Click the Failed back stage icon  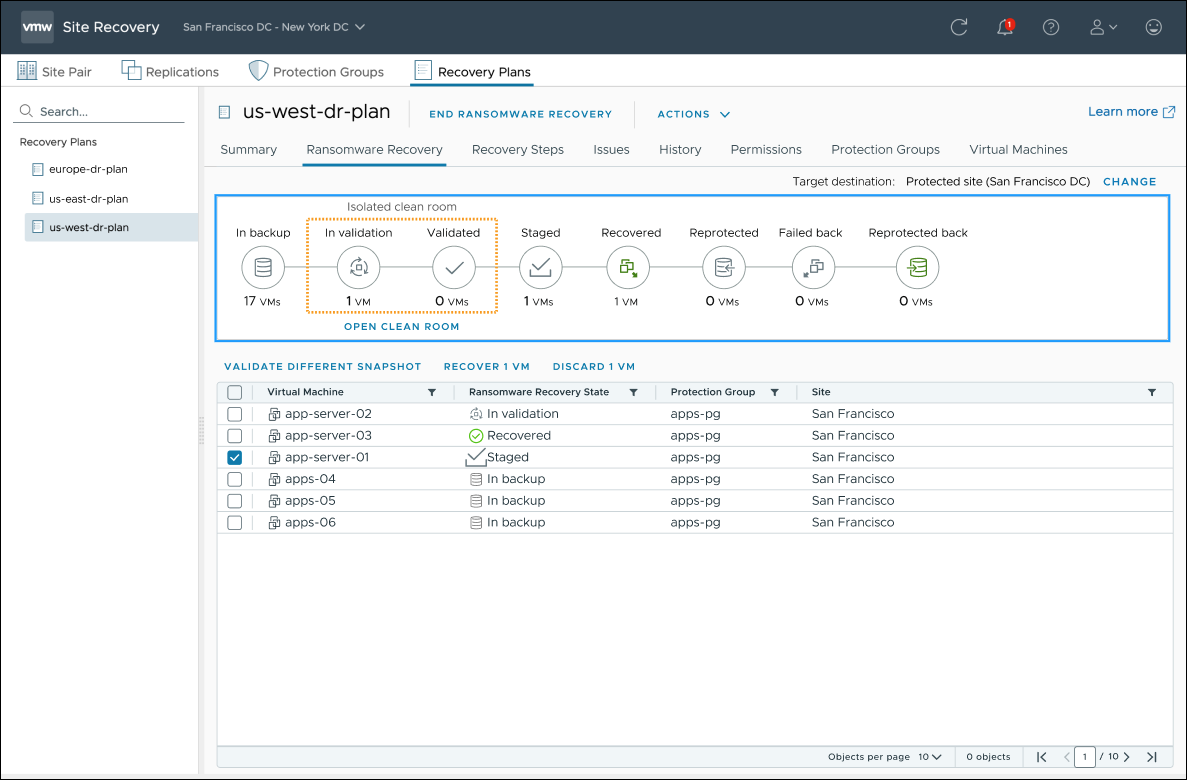[x=811, y=267]
